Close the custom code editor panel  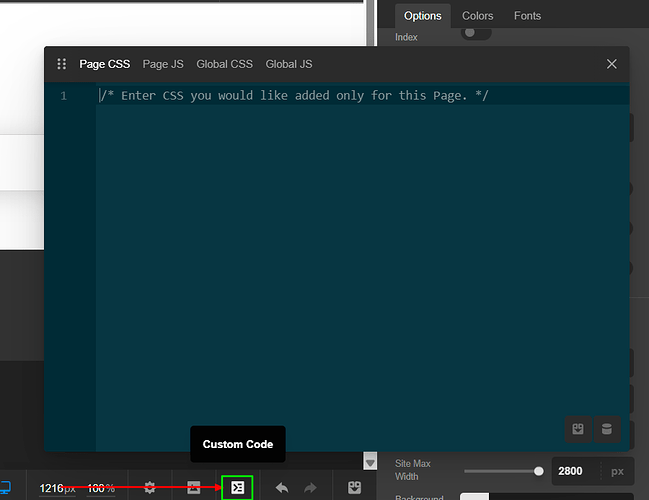click(x=612, y=64)
